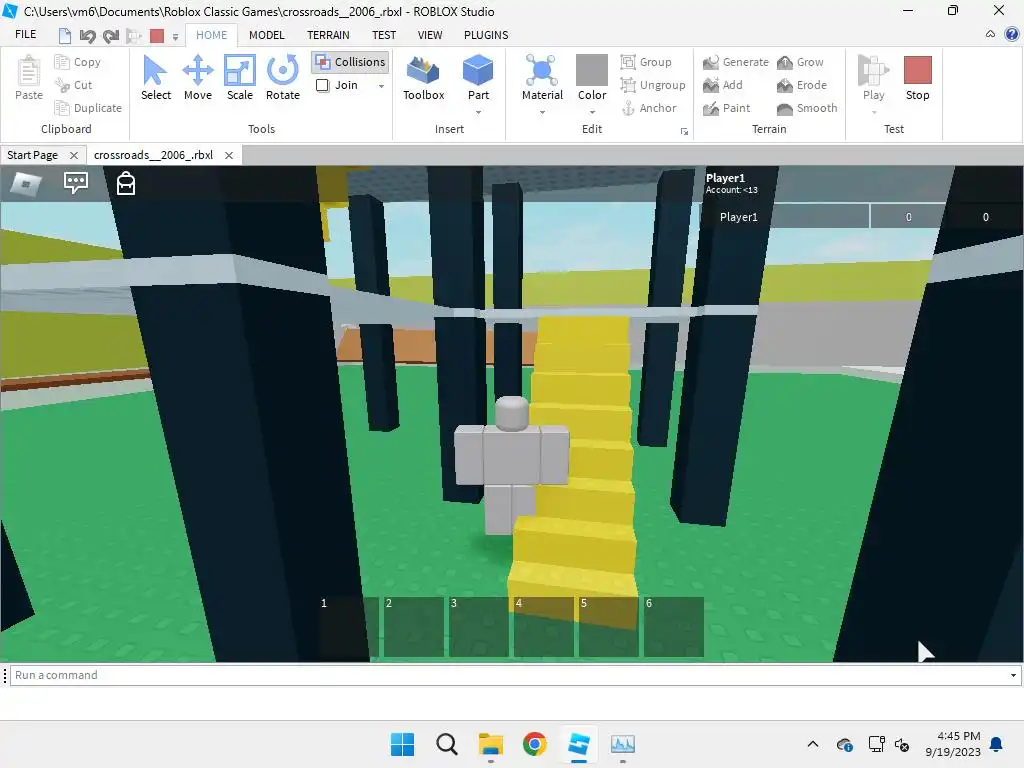Open the Start Page document tab
Image resolution: width=1024 pixels, height=768 pixels.
[33, 155]
